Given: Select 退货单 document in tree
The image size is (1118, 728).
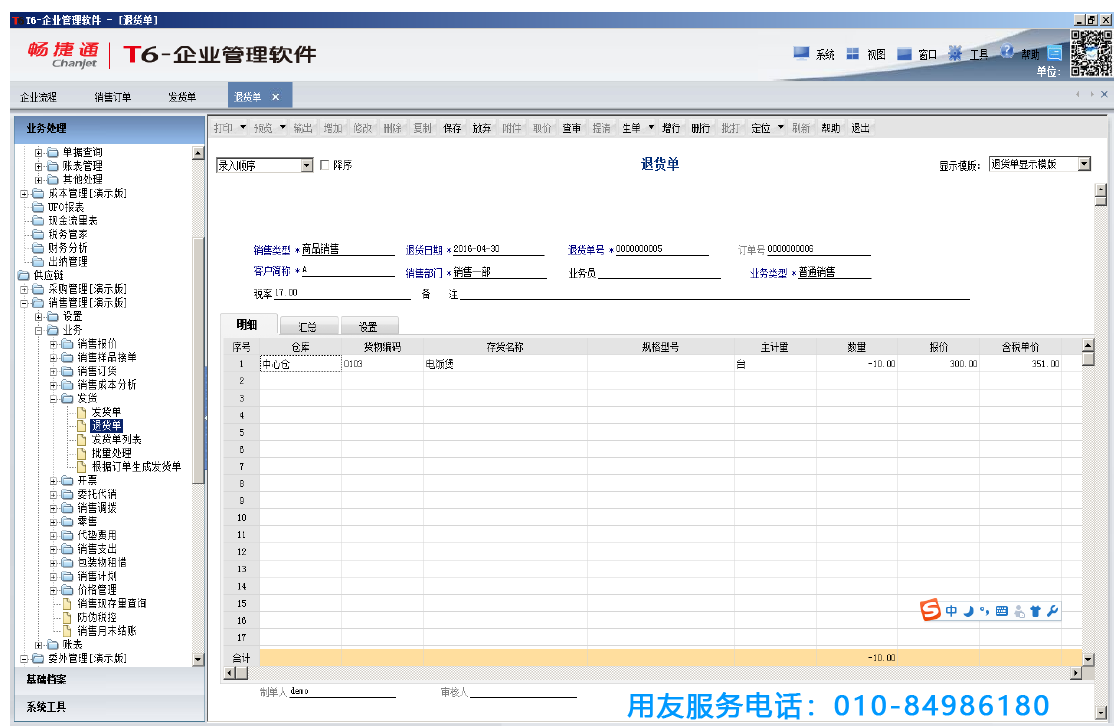Looking at the screenshot, I should tap(106, 426).
